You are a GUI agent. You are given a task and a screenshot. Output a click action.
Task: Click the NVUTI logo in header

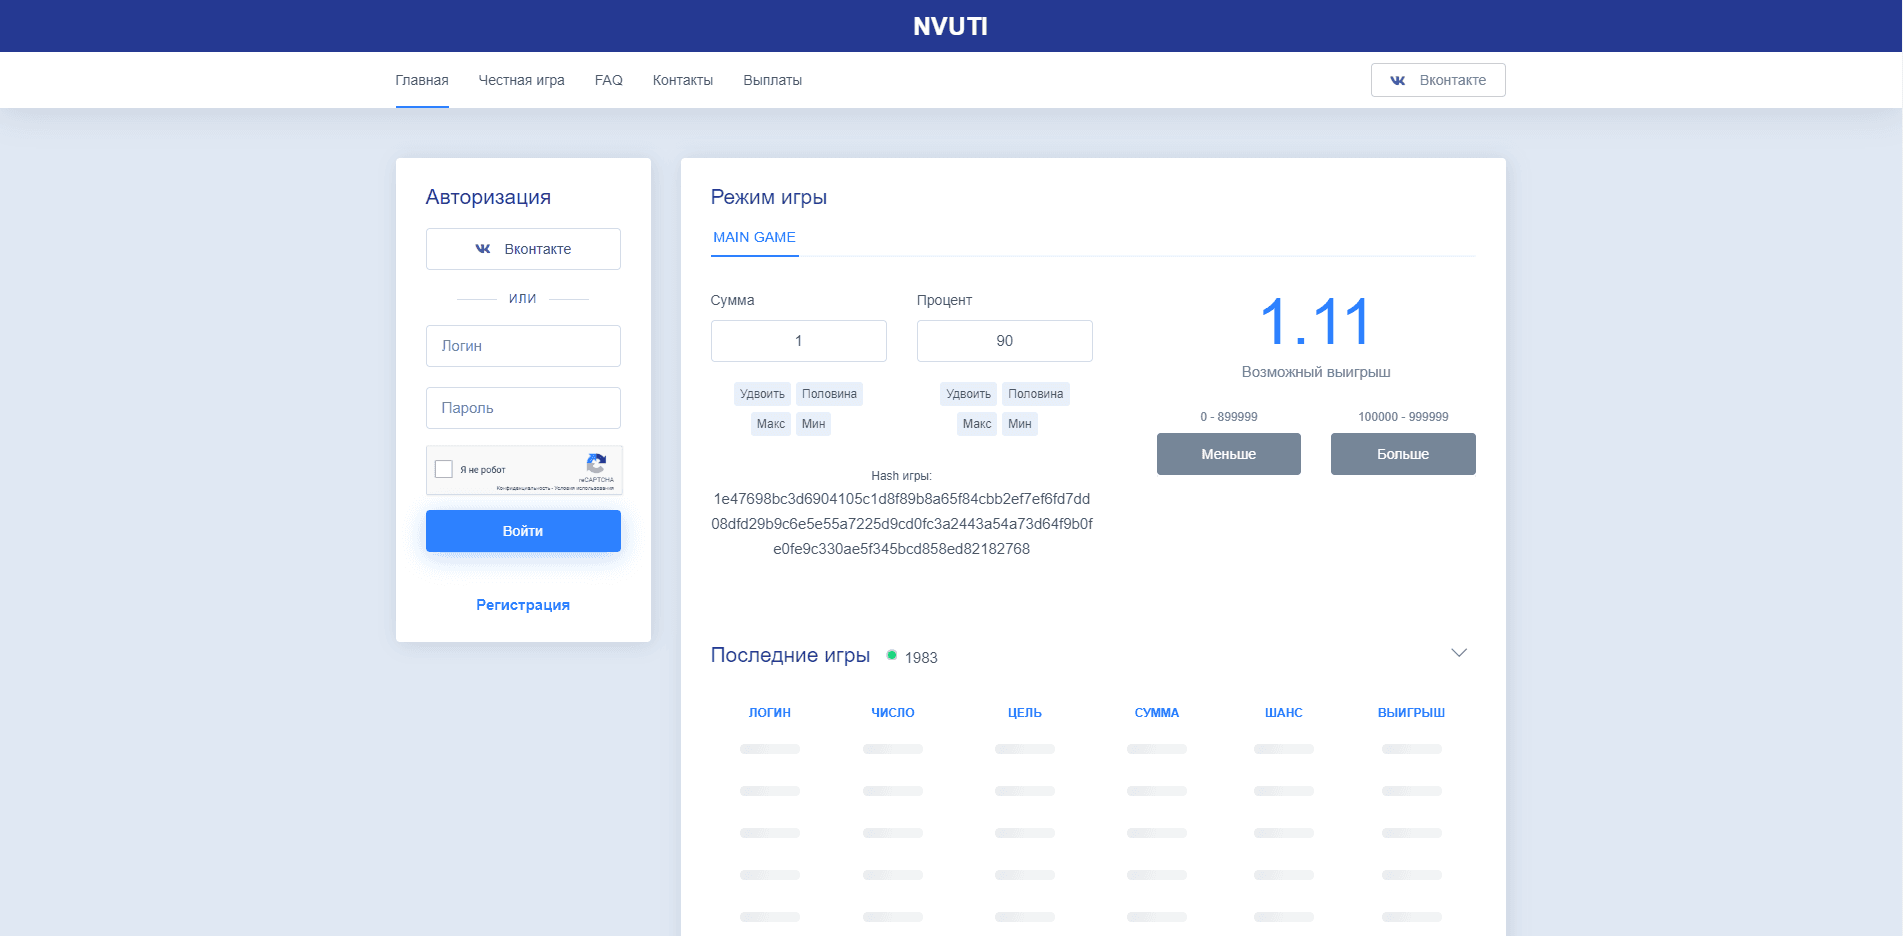tap(950, 26)
